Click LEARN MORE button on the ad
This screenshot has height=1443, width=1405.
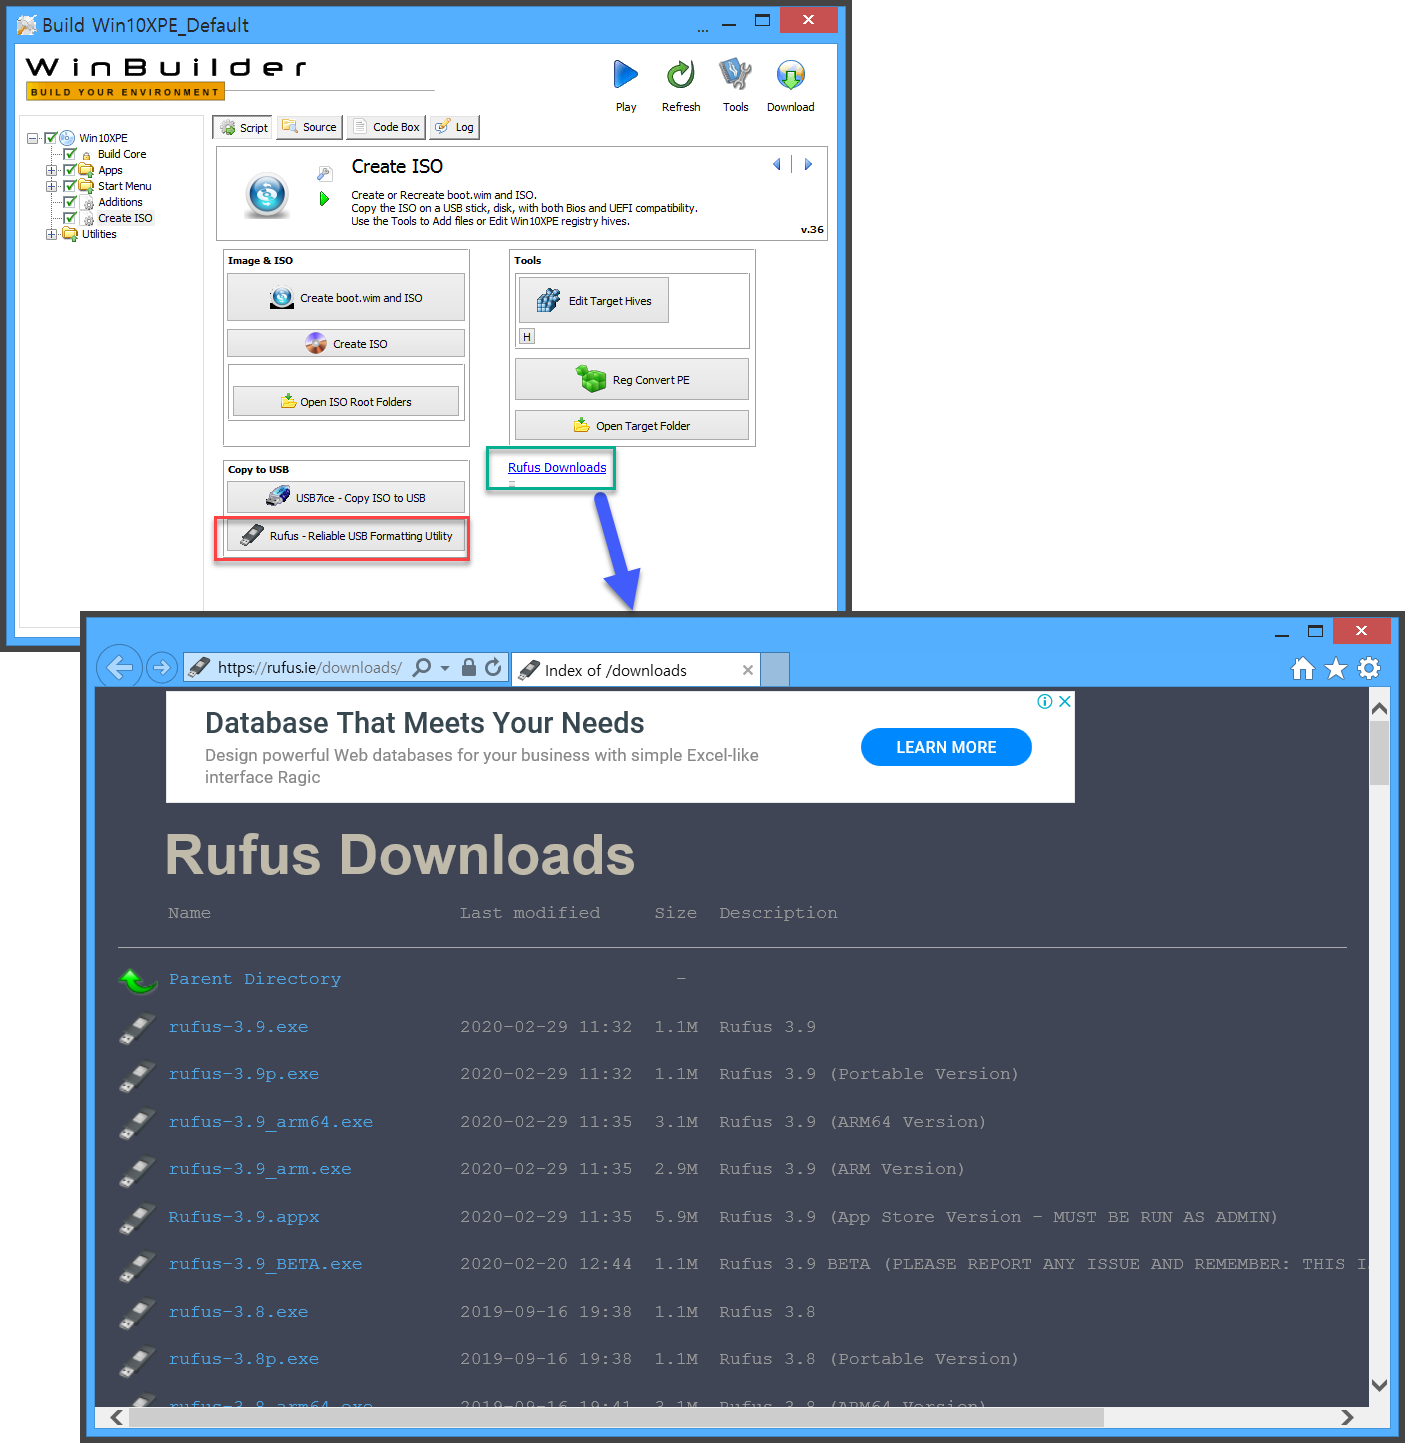pos(946,747)
